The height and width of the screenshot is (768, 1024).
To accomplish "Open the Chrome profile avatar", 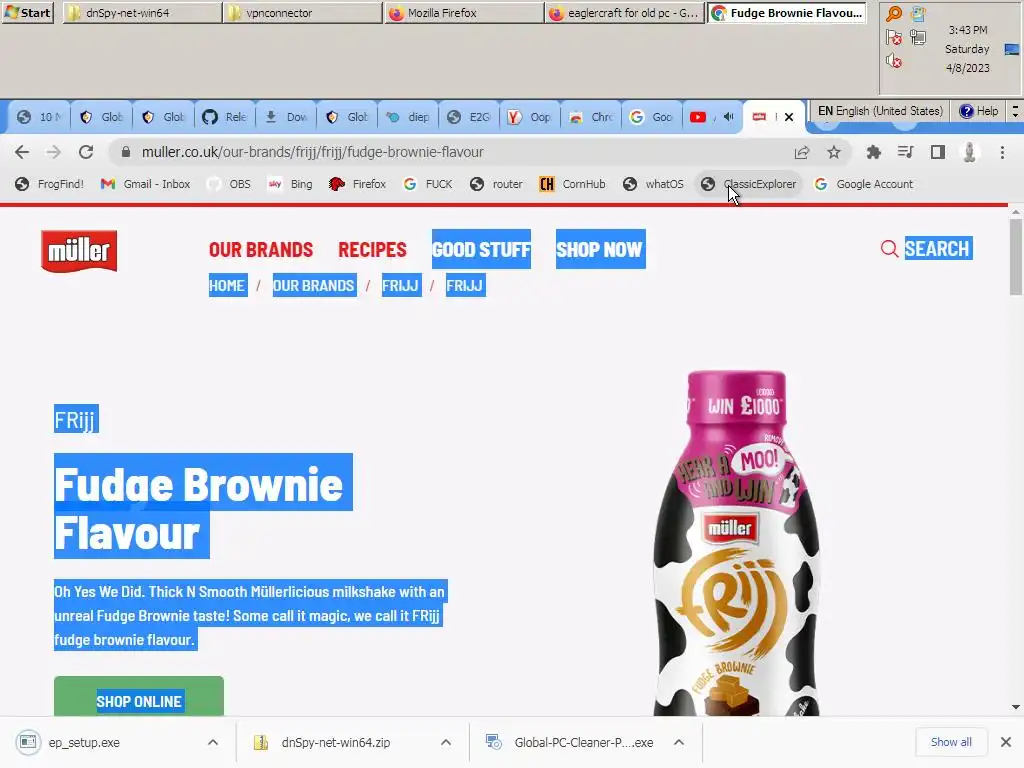I will point(970,152).
